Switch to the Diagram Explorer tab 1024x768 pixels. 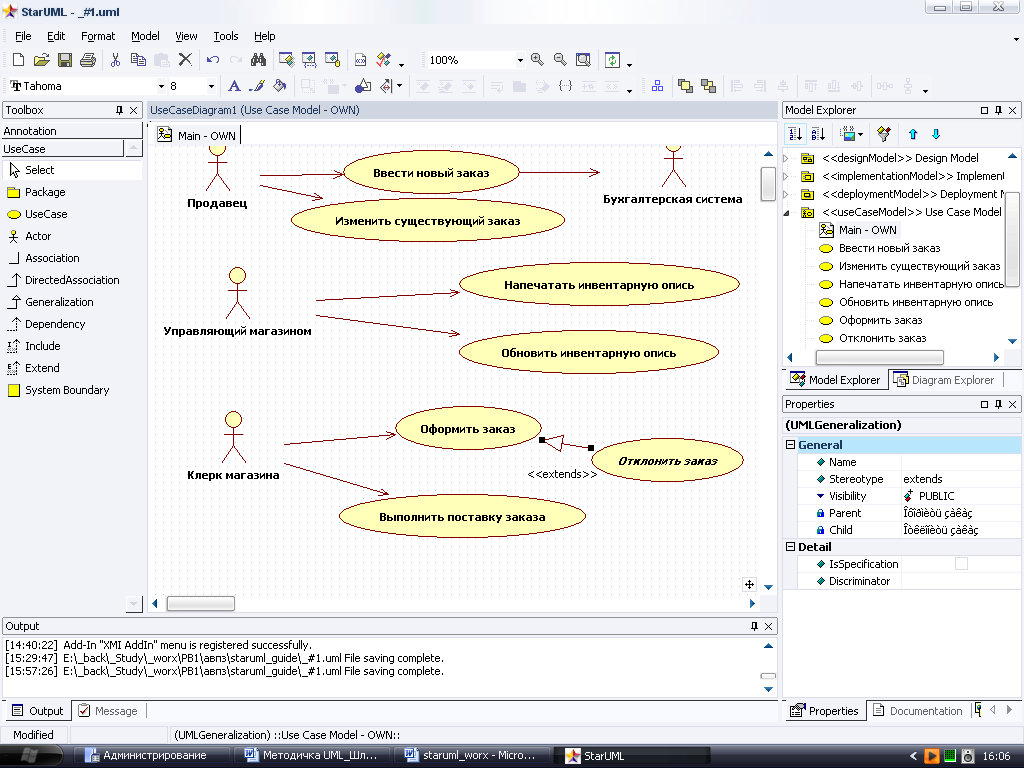[x=944, y=380]
